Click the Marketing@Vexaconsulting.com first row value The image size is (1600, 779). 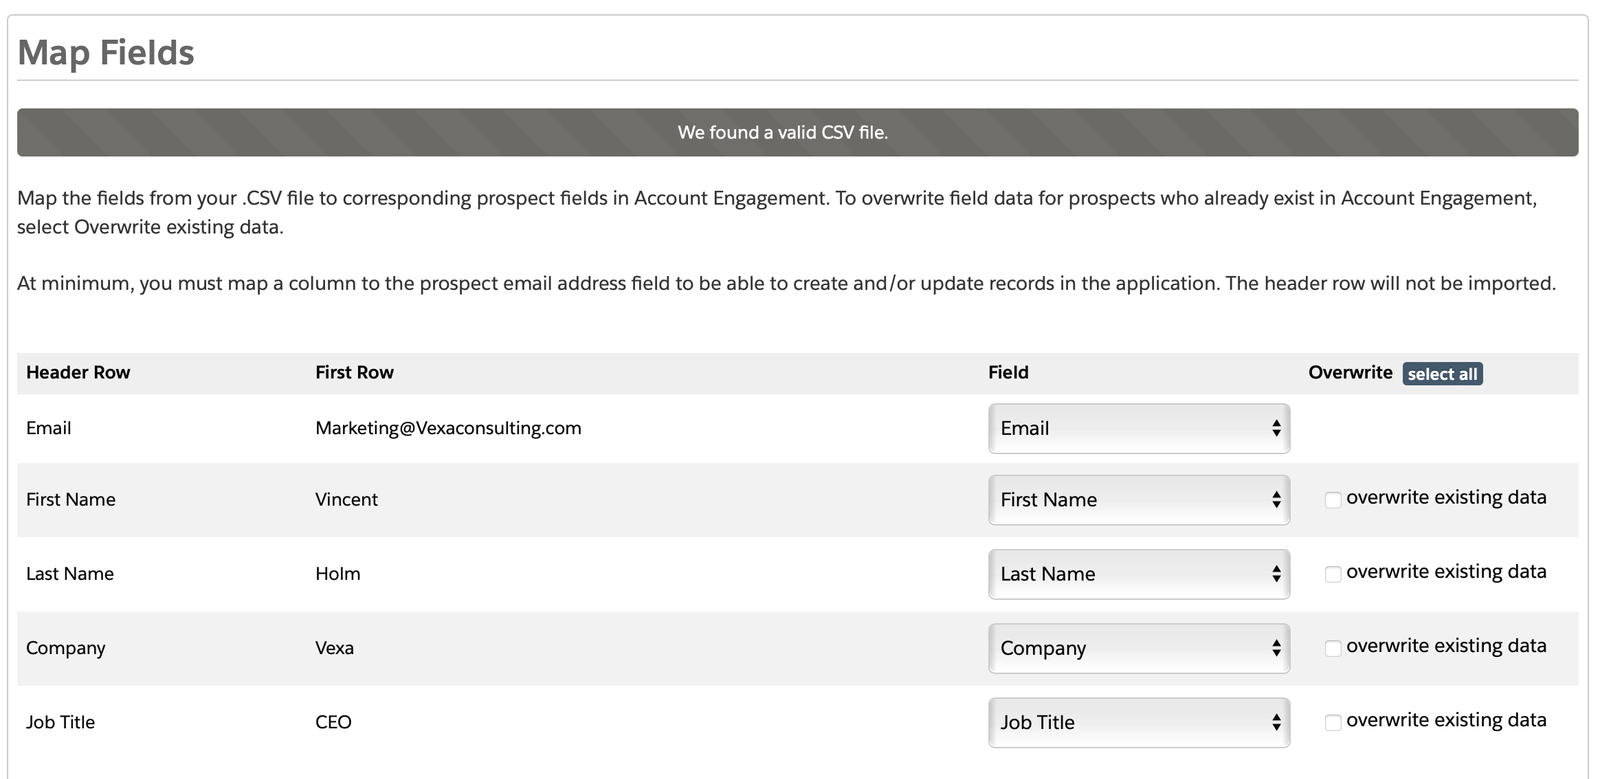point(448,428)
